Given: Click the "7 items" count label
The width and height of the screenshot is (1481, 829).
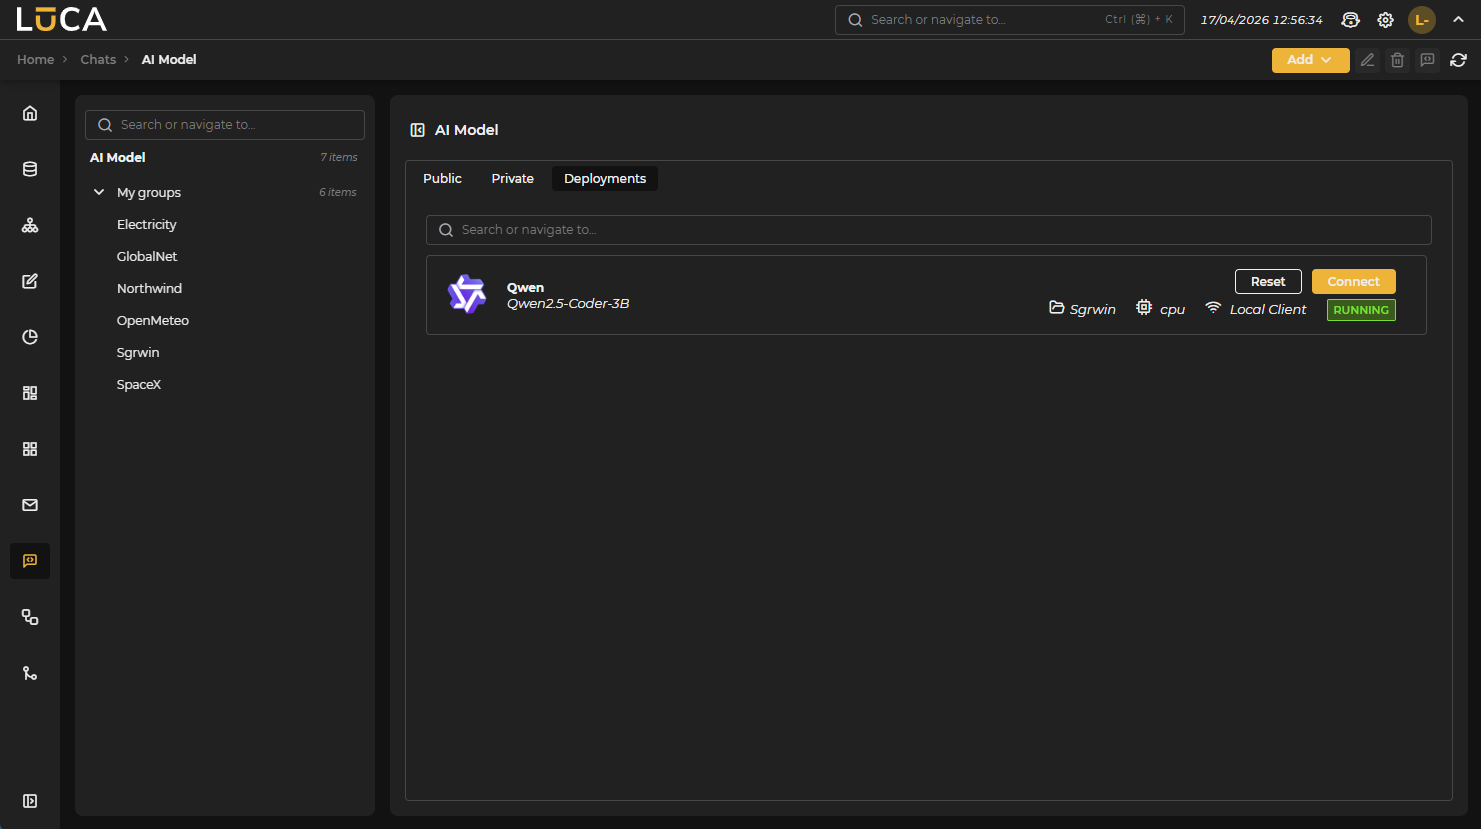Looking at the screenshot, I should [x=339, y=158].
